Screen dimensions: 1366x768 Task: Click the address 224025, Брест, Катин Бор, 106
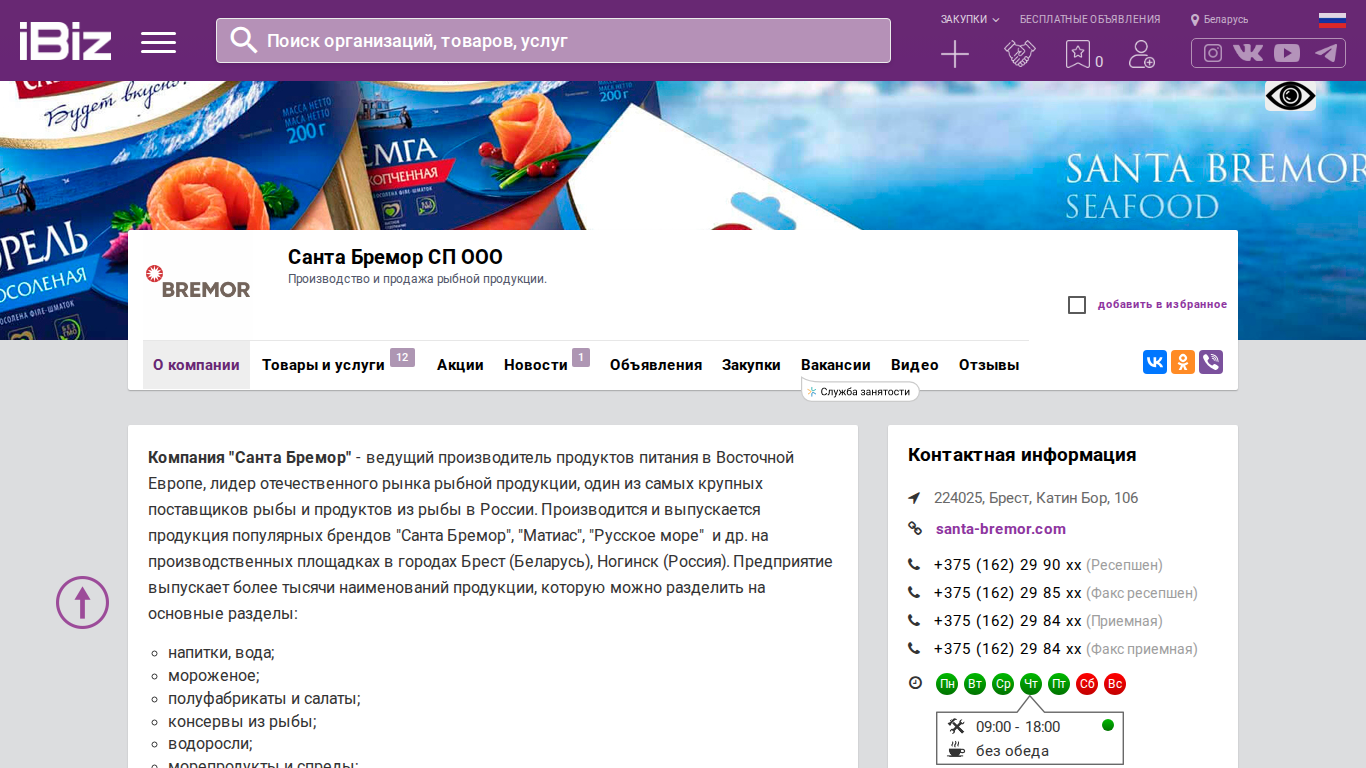coord(1036,498)
